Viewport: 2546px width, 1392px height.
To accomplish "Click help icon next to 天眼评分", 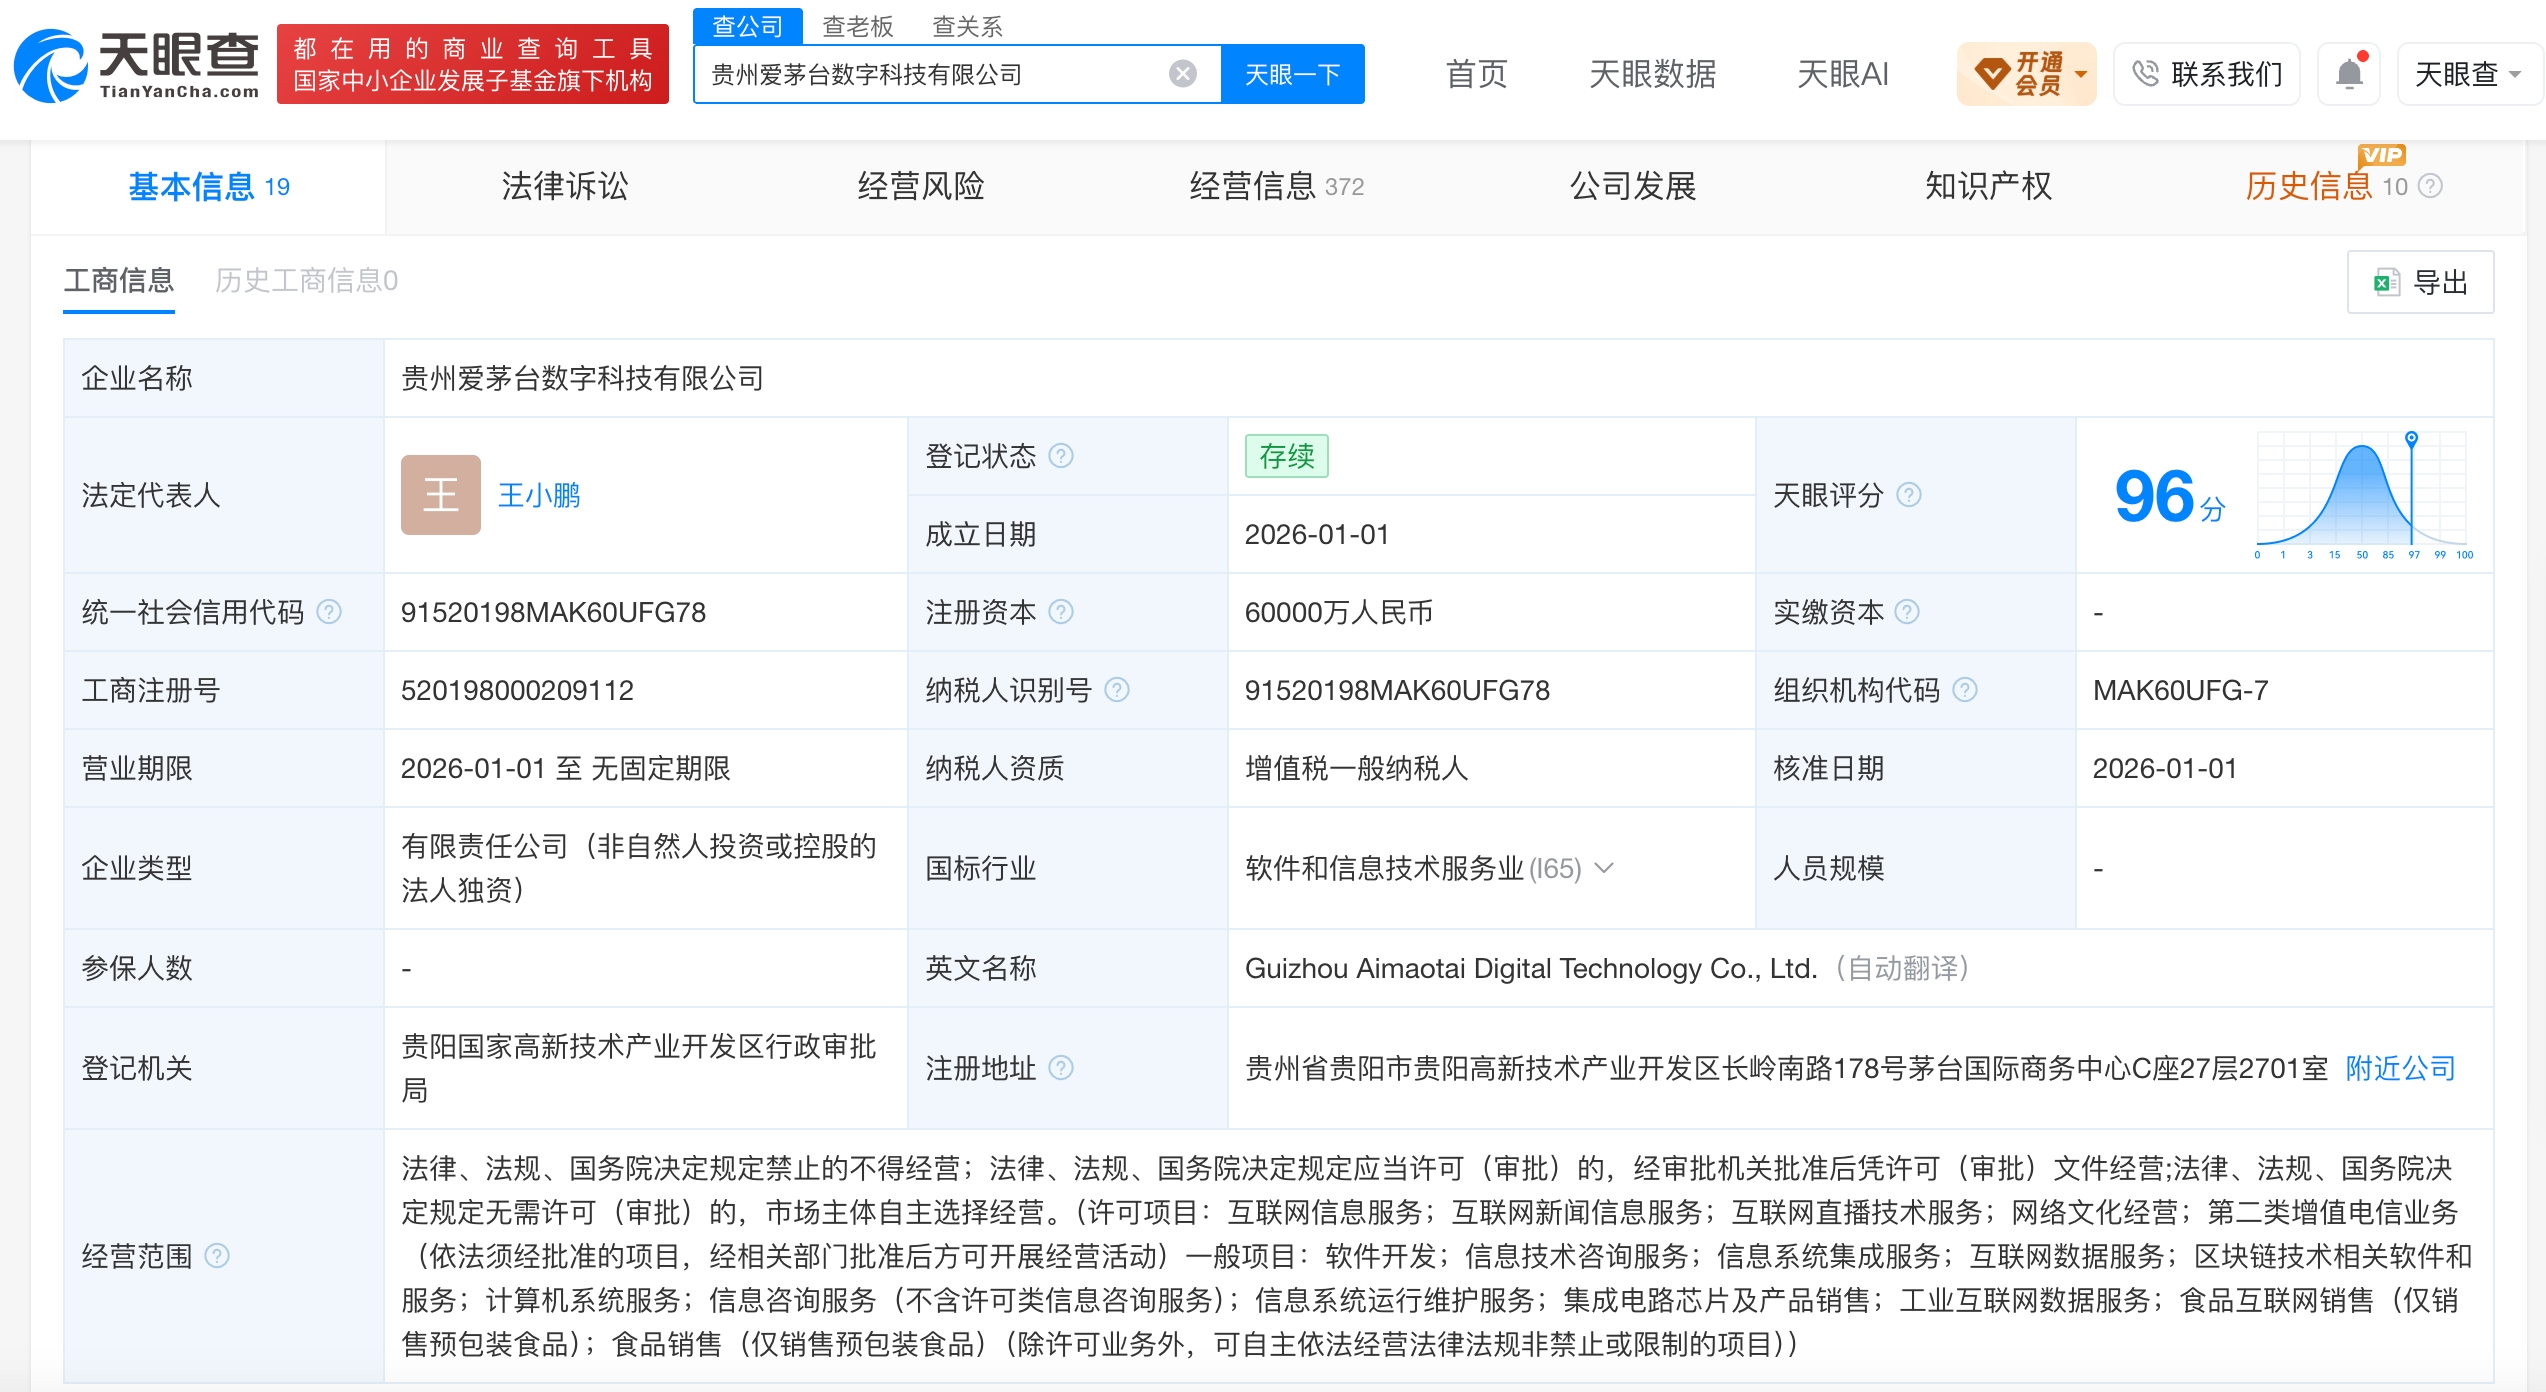I will [x=1909, y=495].
